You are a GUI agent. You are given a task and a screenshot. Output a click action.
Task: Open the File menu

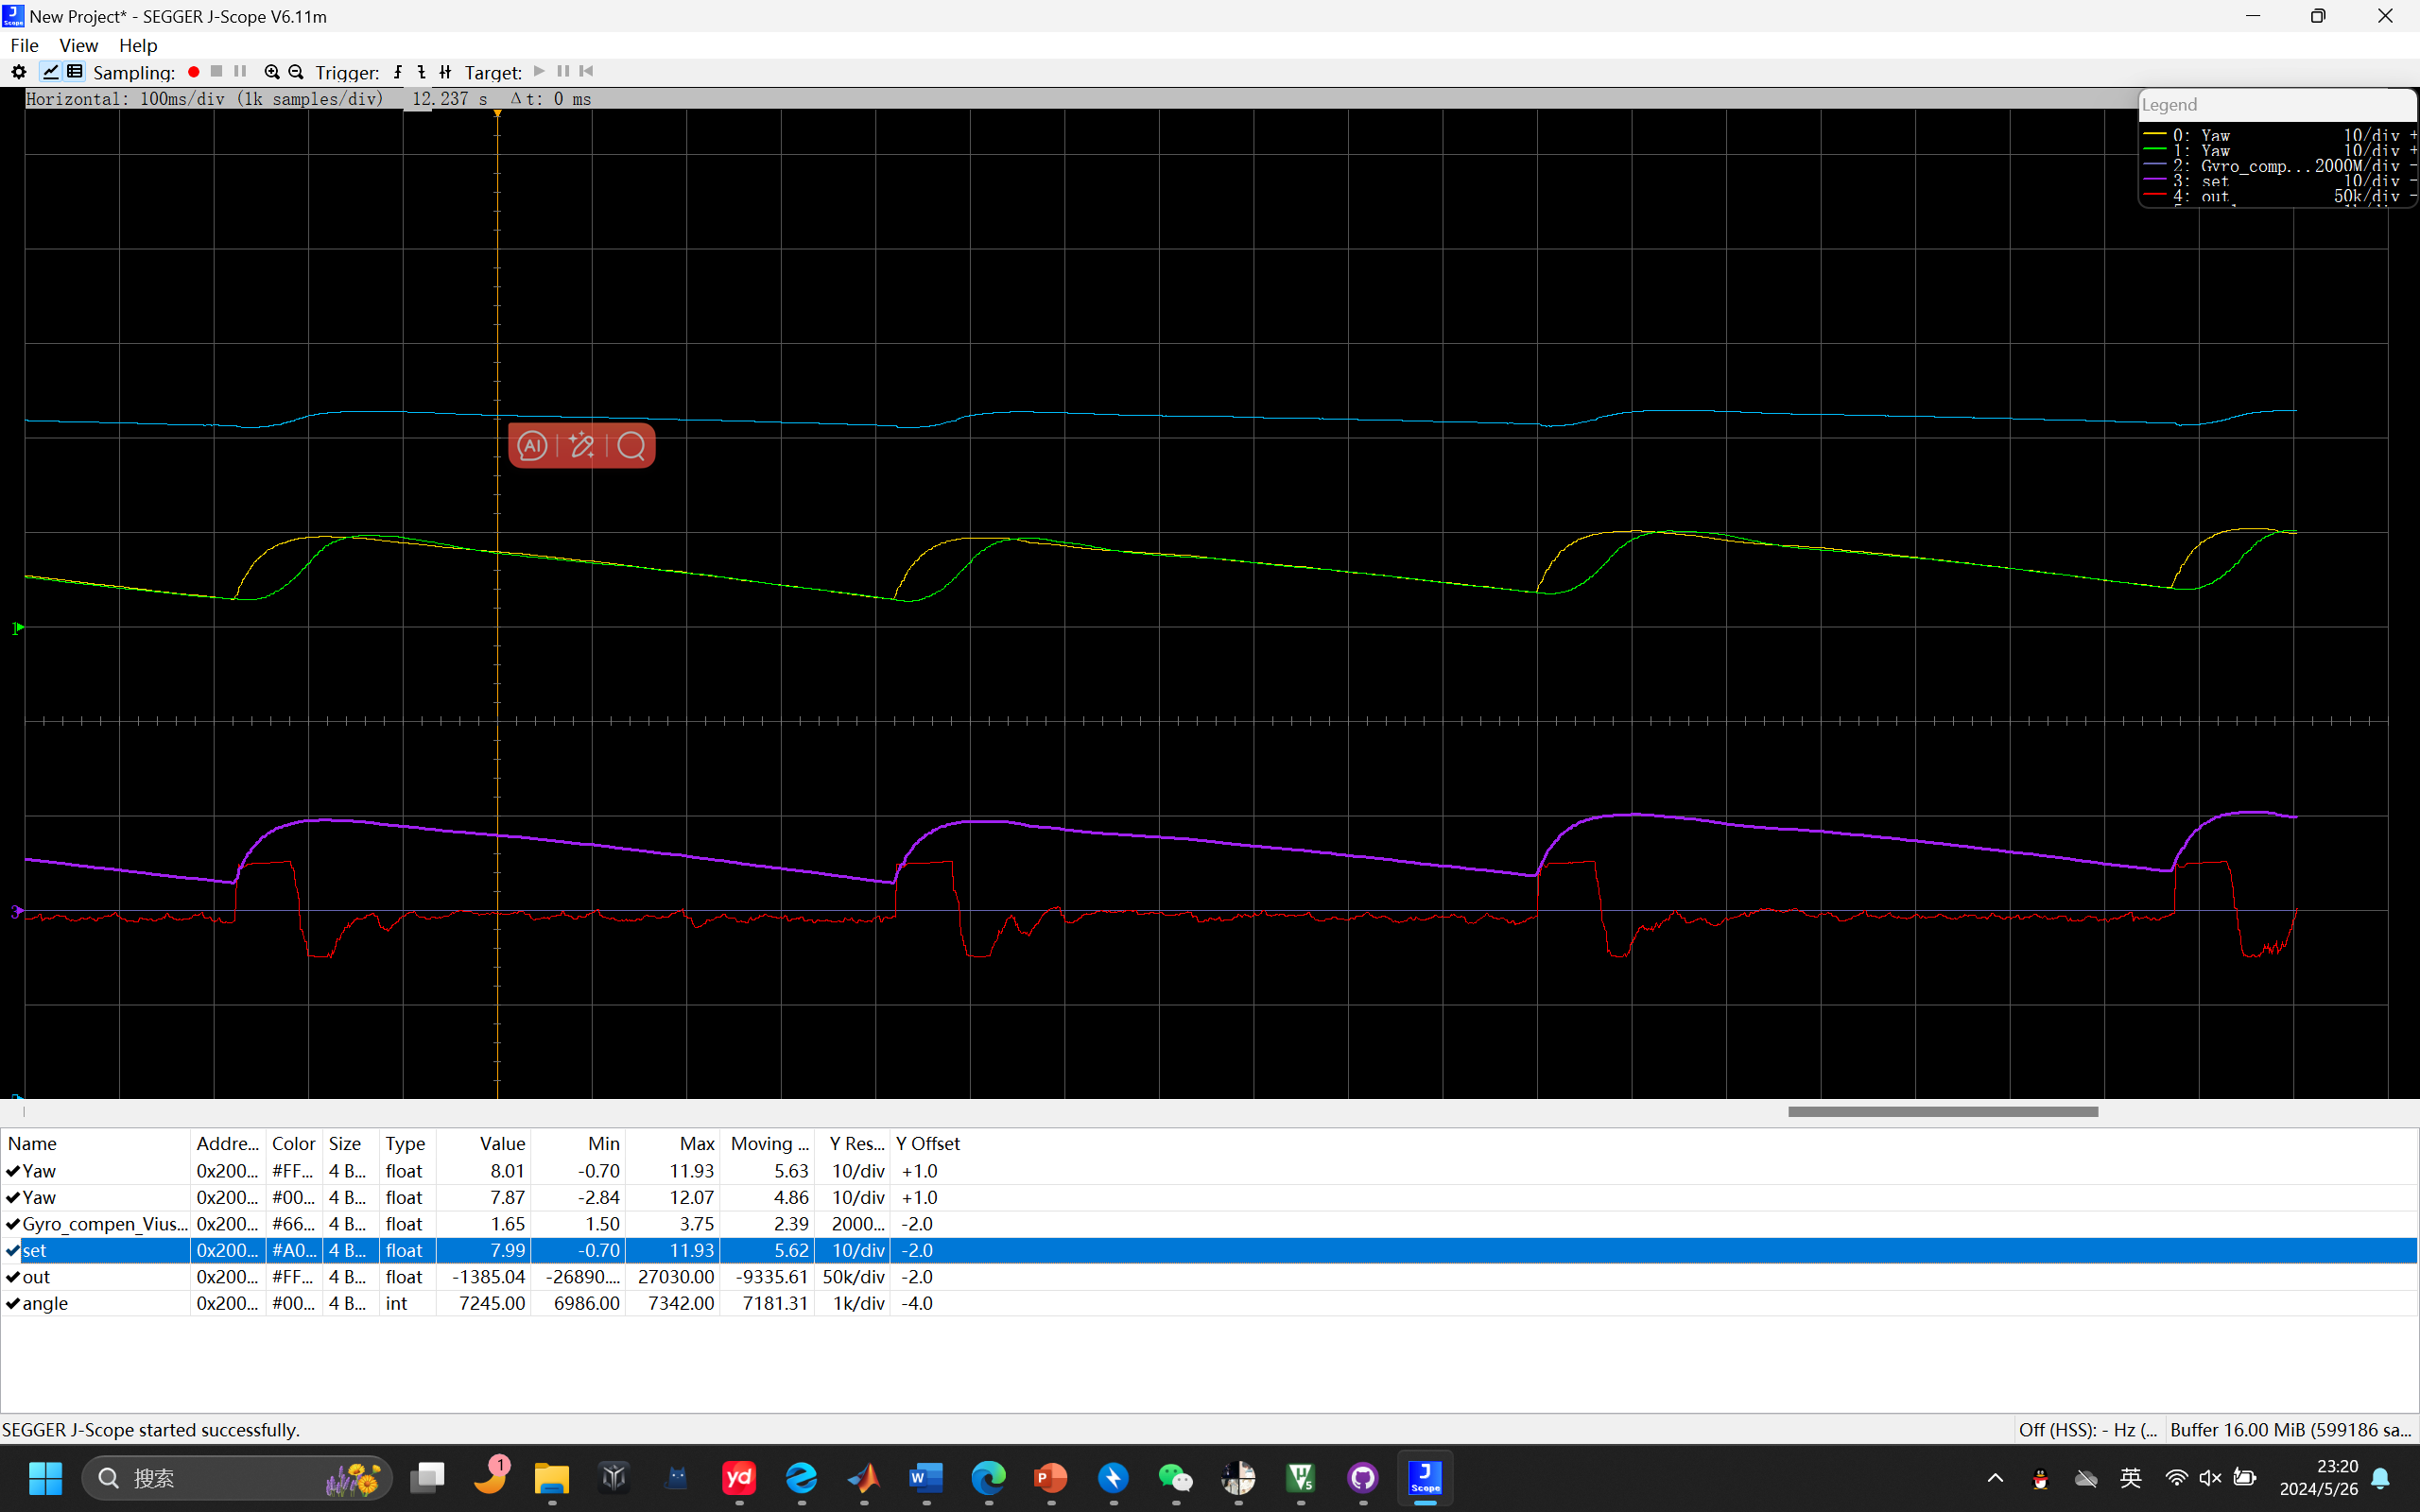(x=24, y=45)
